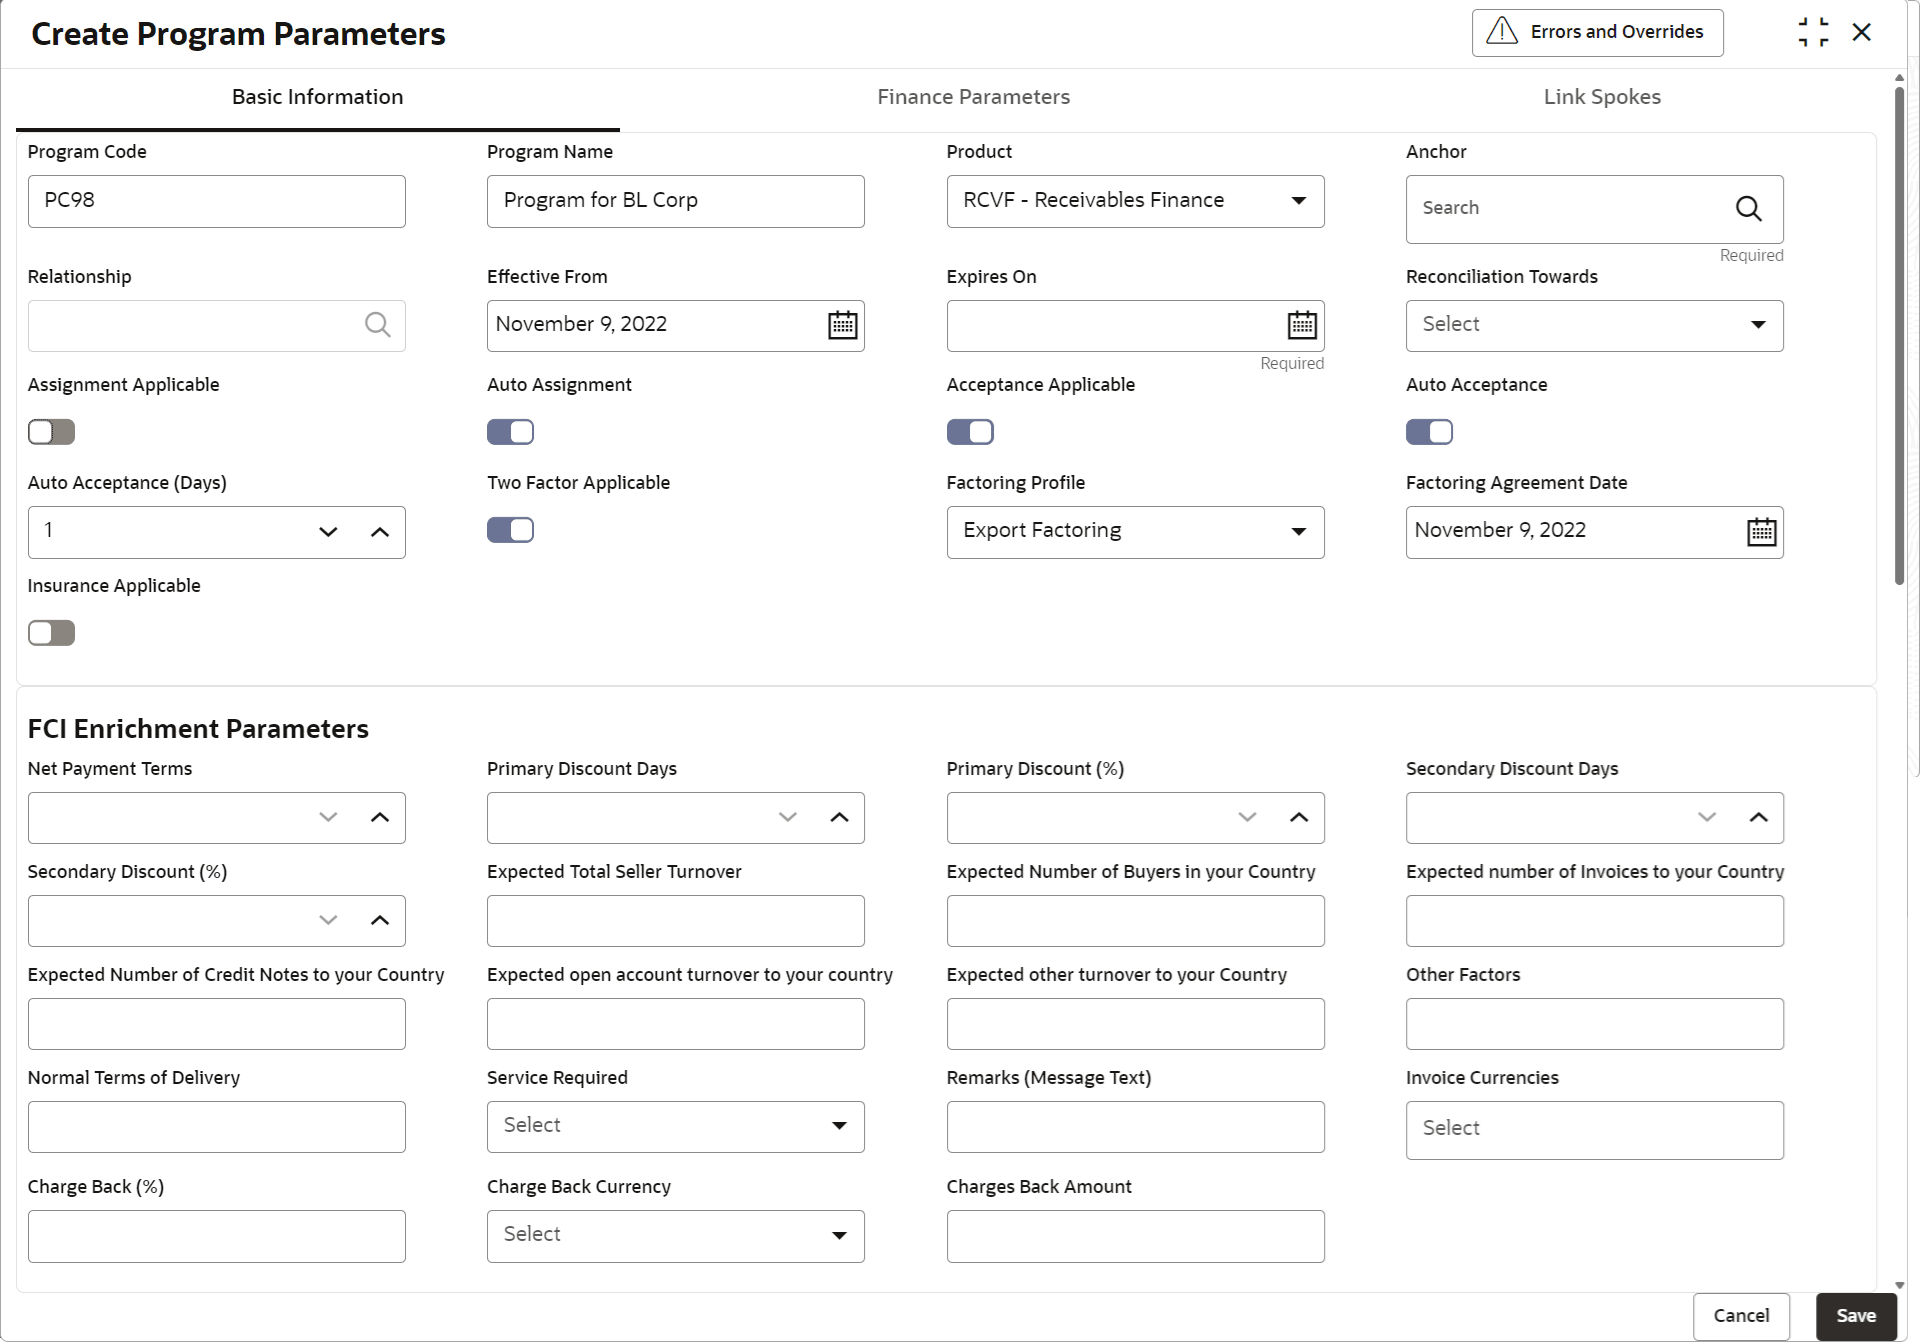Image resolution: width=1920 pixels, height=1342 pixels.
Task: Toggle Insurance Applicable switch on
Action: [x=51, y=633]
